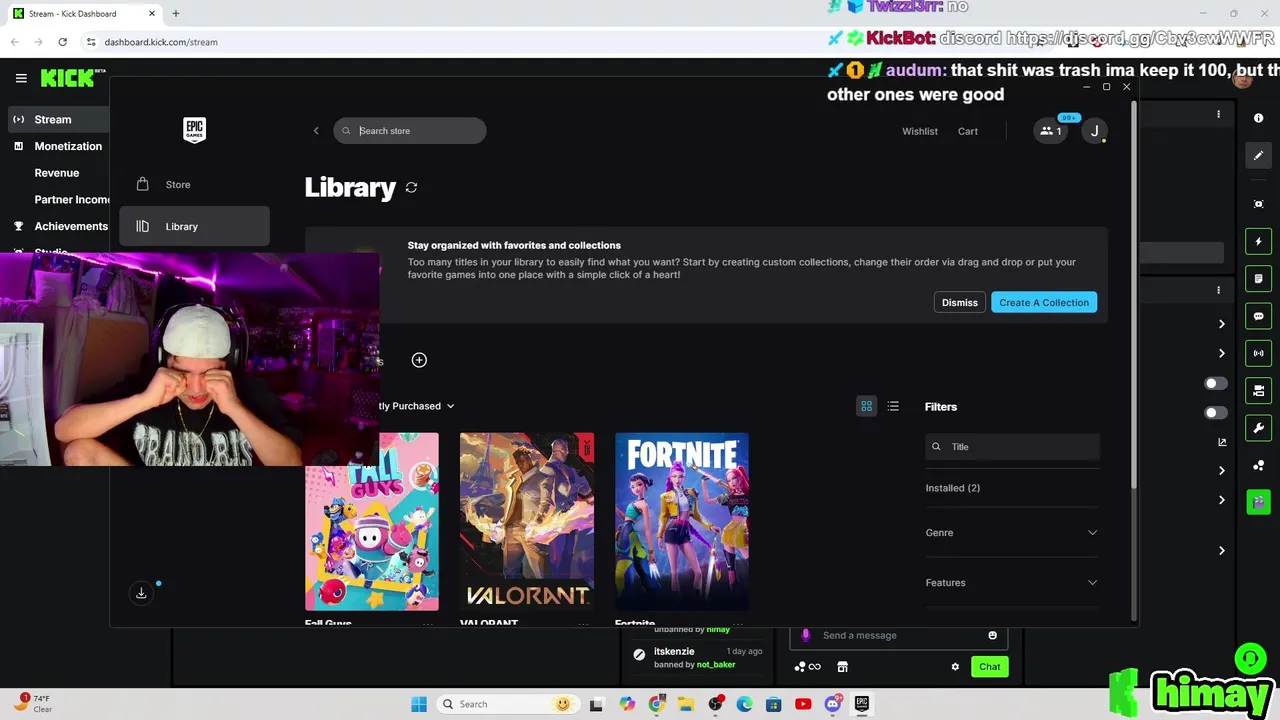Open Epic Games Launcher from the taskbar

pos(862,704)
